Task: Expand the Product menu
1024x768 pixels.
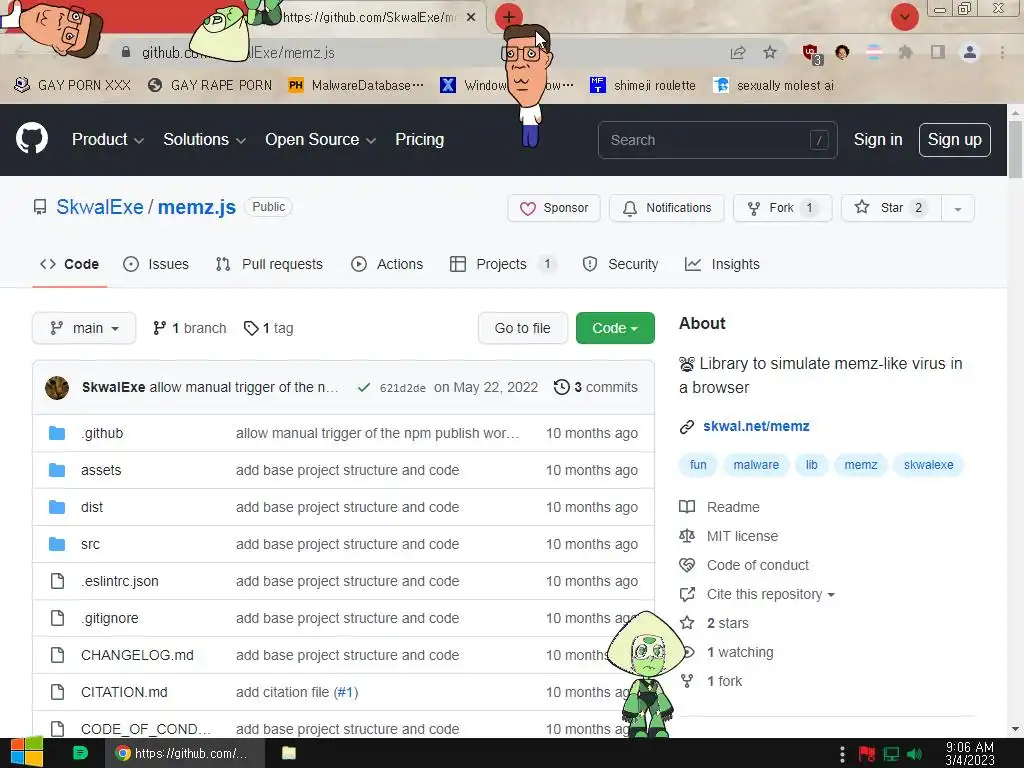Action: click(x=108, y=140)
